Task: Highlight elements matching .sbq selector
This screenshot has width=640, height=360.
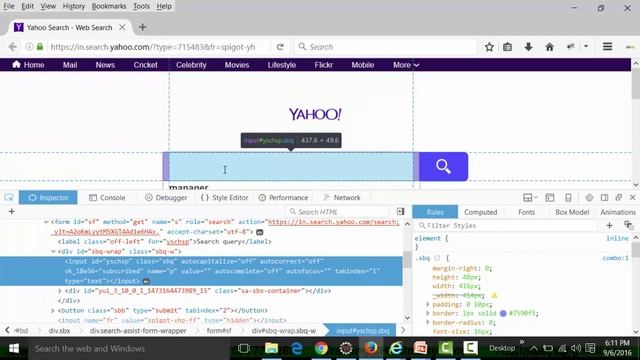Action: pos(437,258)
